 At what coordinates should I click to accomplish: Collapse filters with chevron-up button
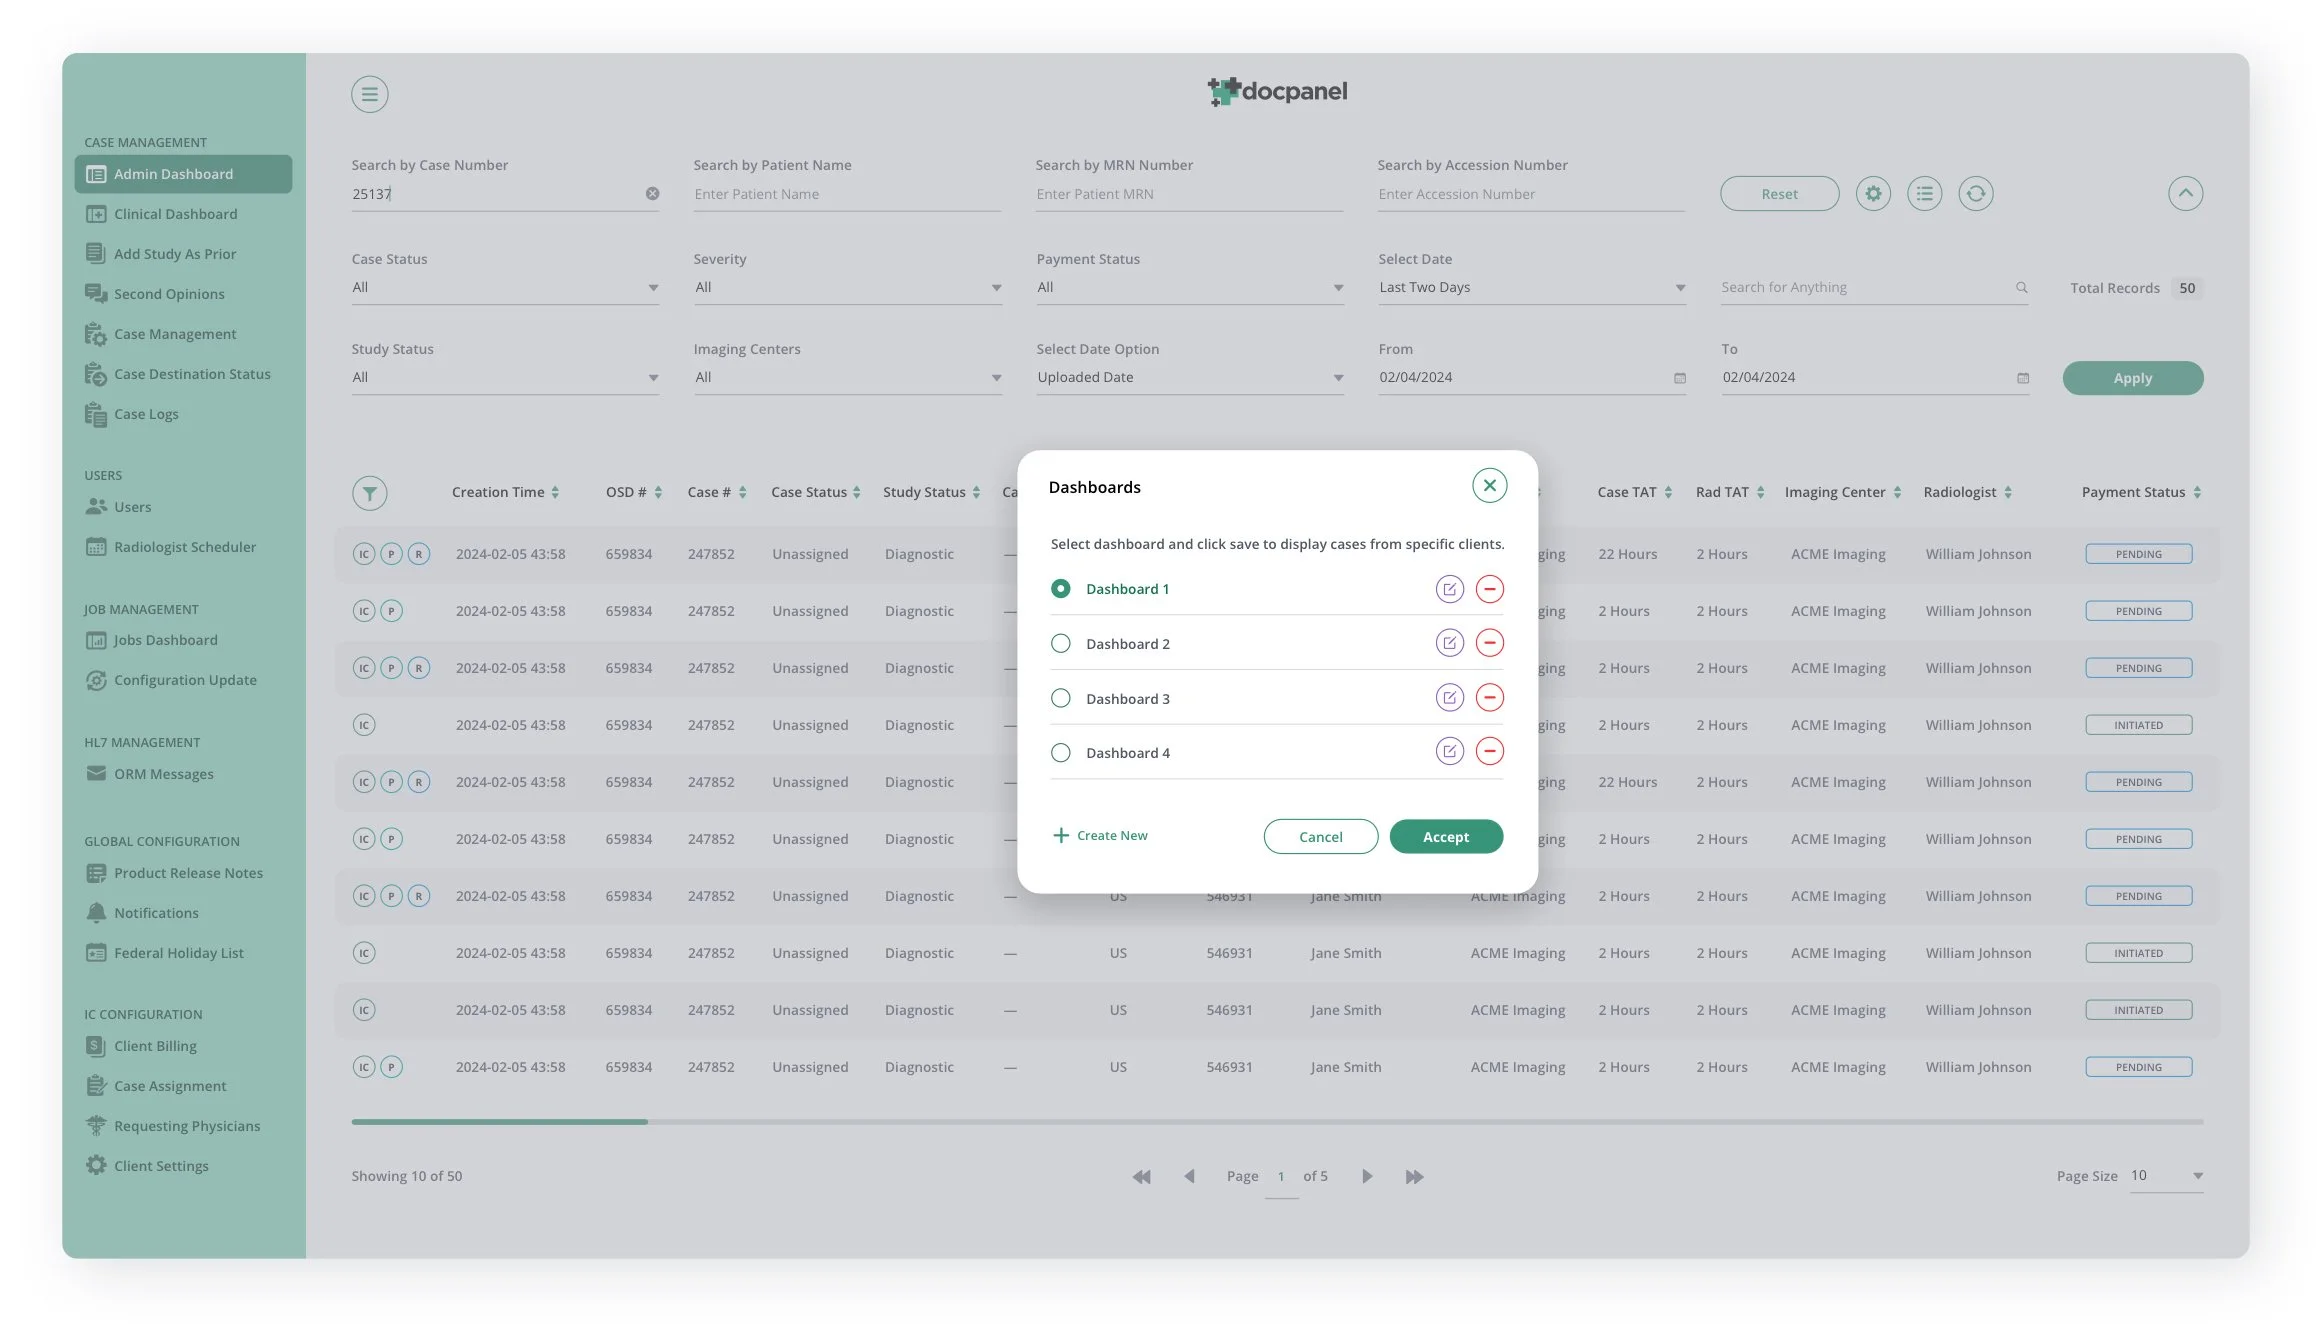pyautogui.click(x=2185, y=194)
